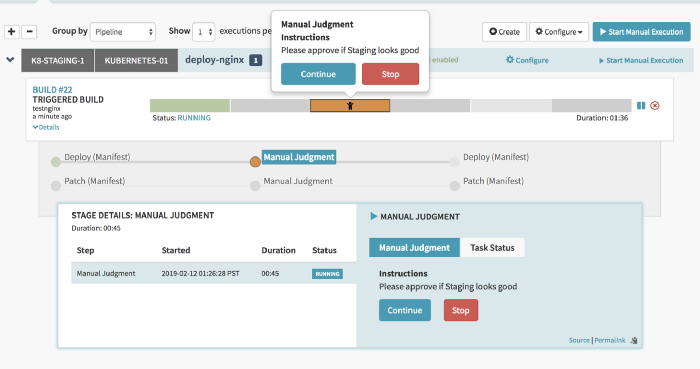Select the green Deploy (Manifest) stage node
This screenshot has width=700, height=369.
point(56,162)
